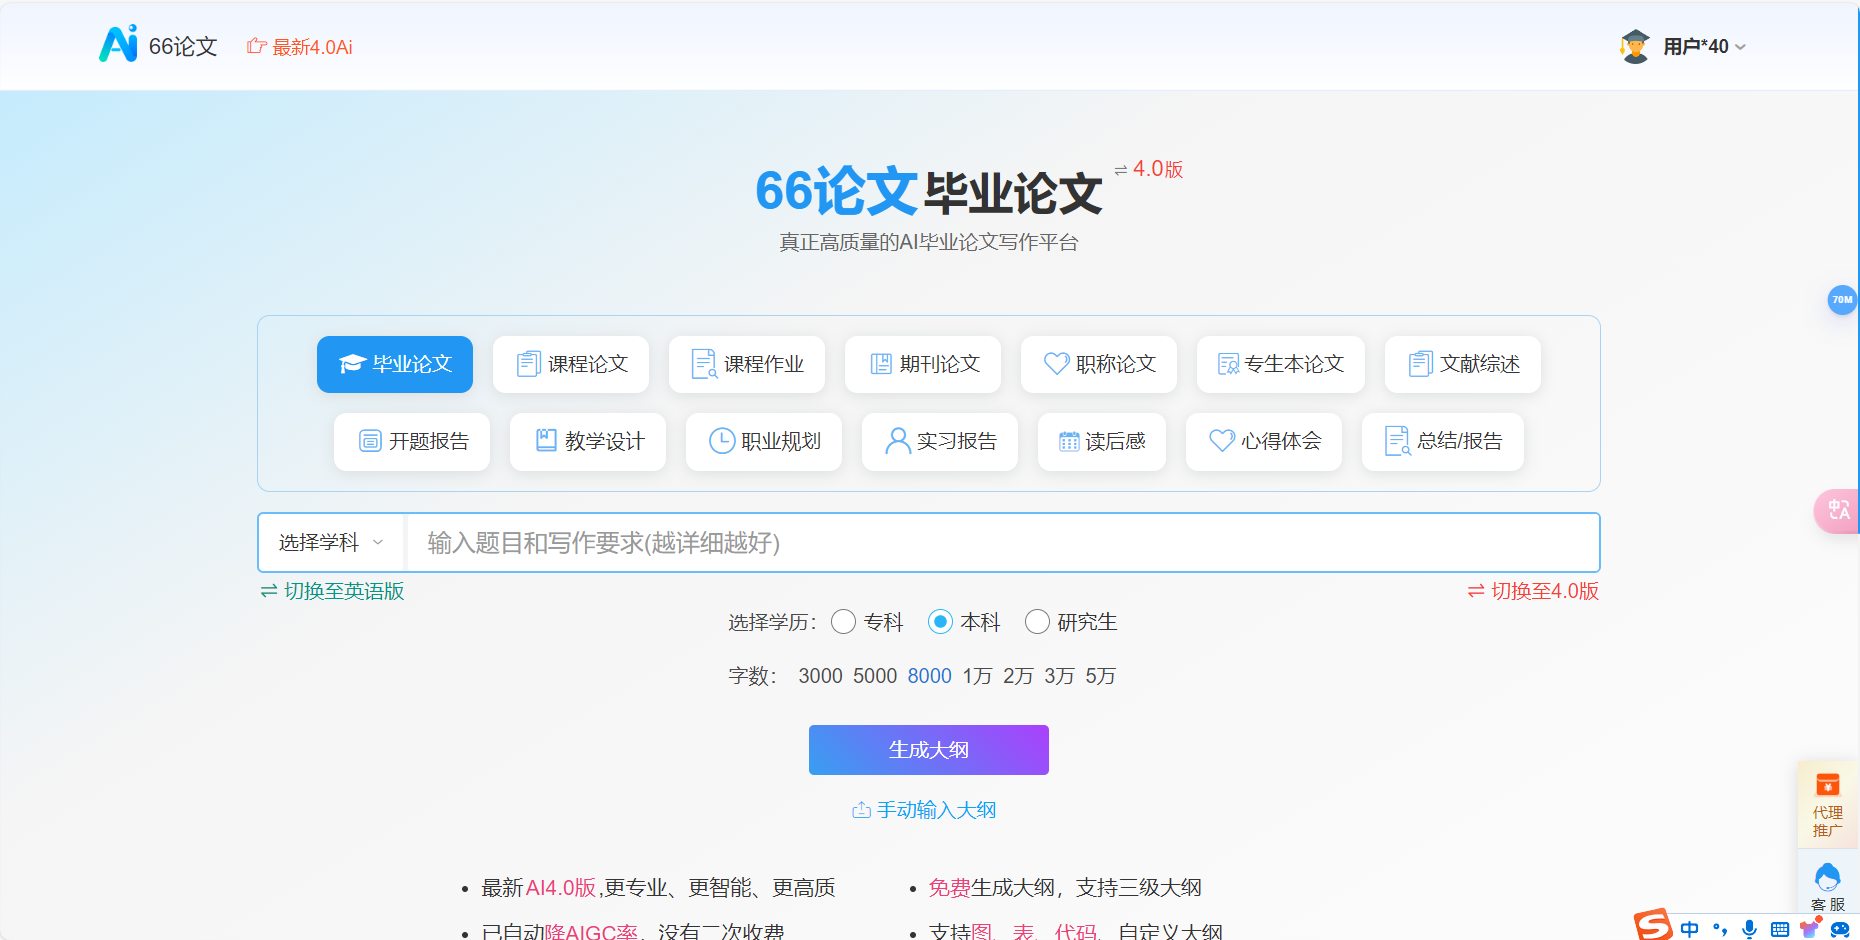
Task: Click the 66论文 logo icon
Action: (118, 45)
